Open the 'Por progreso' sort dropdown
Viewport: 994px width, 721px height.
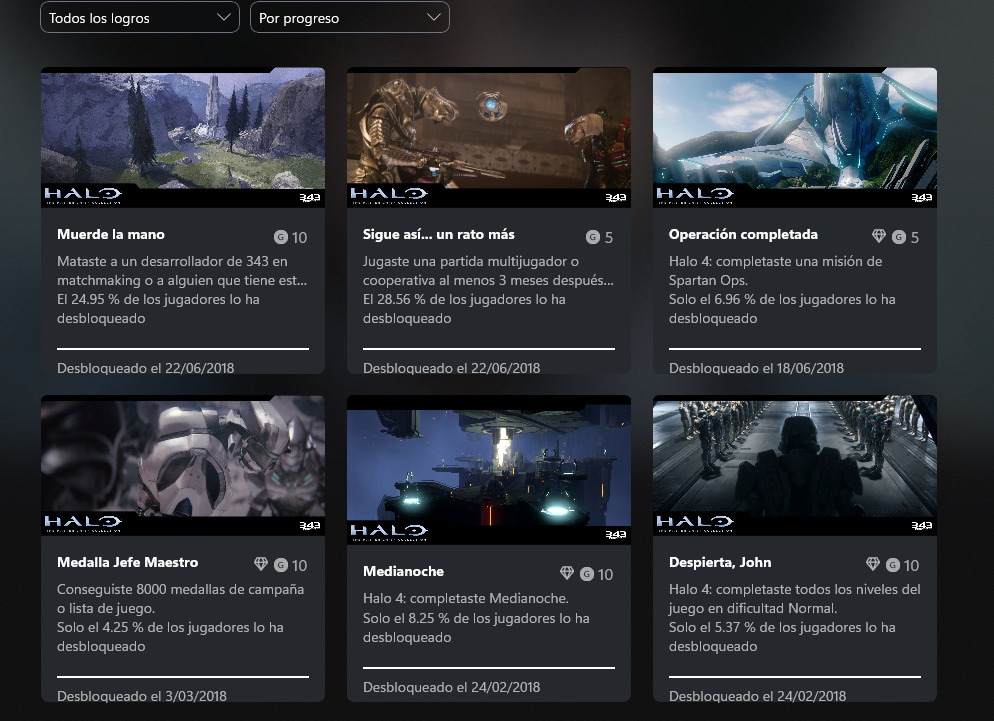point(350,17)
